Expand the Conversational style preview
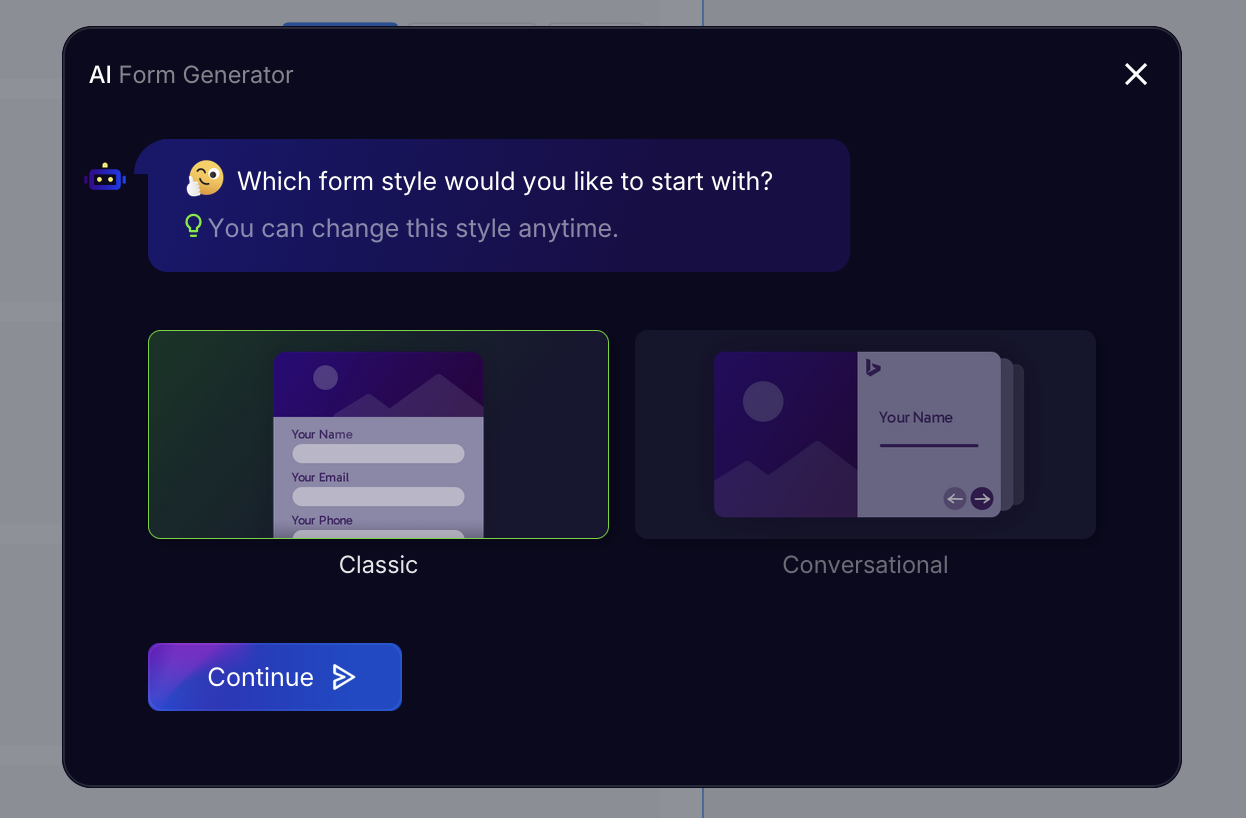 tap(865, 434)
